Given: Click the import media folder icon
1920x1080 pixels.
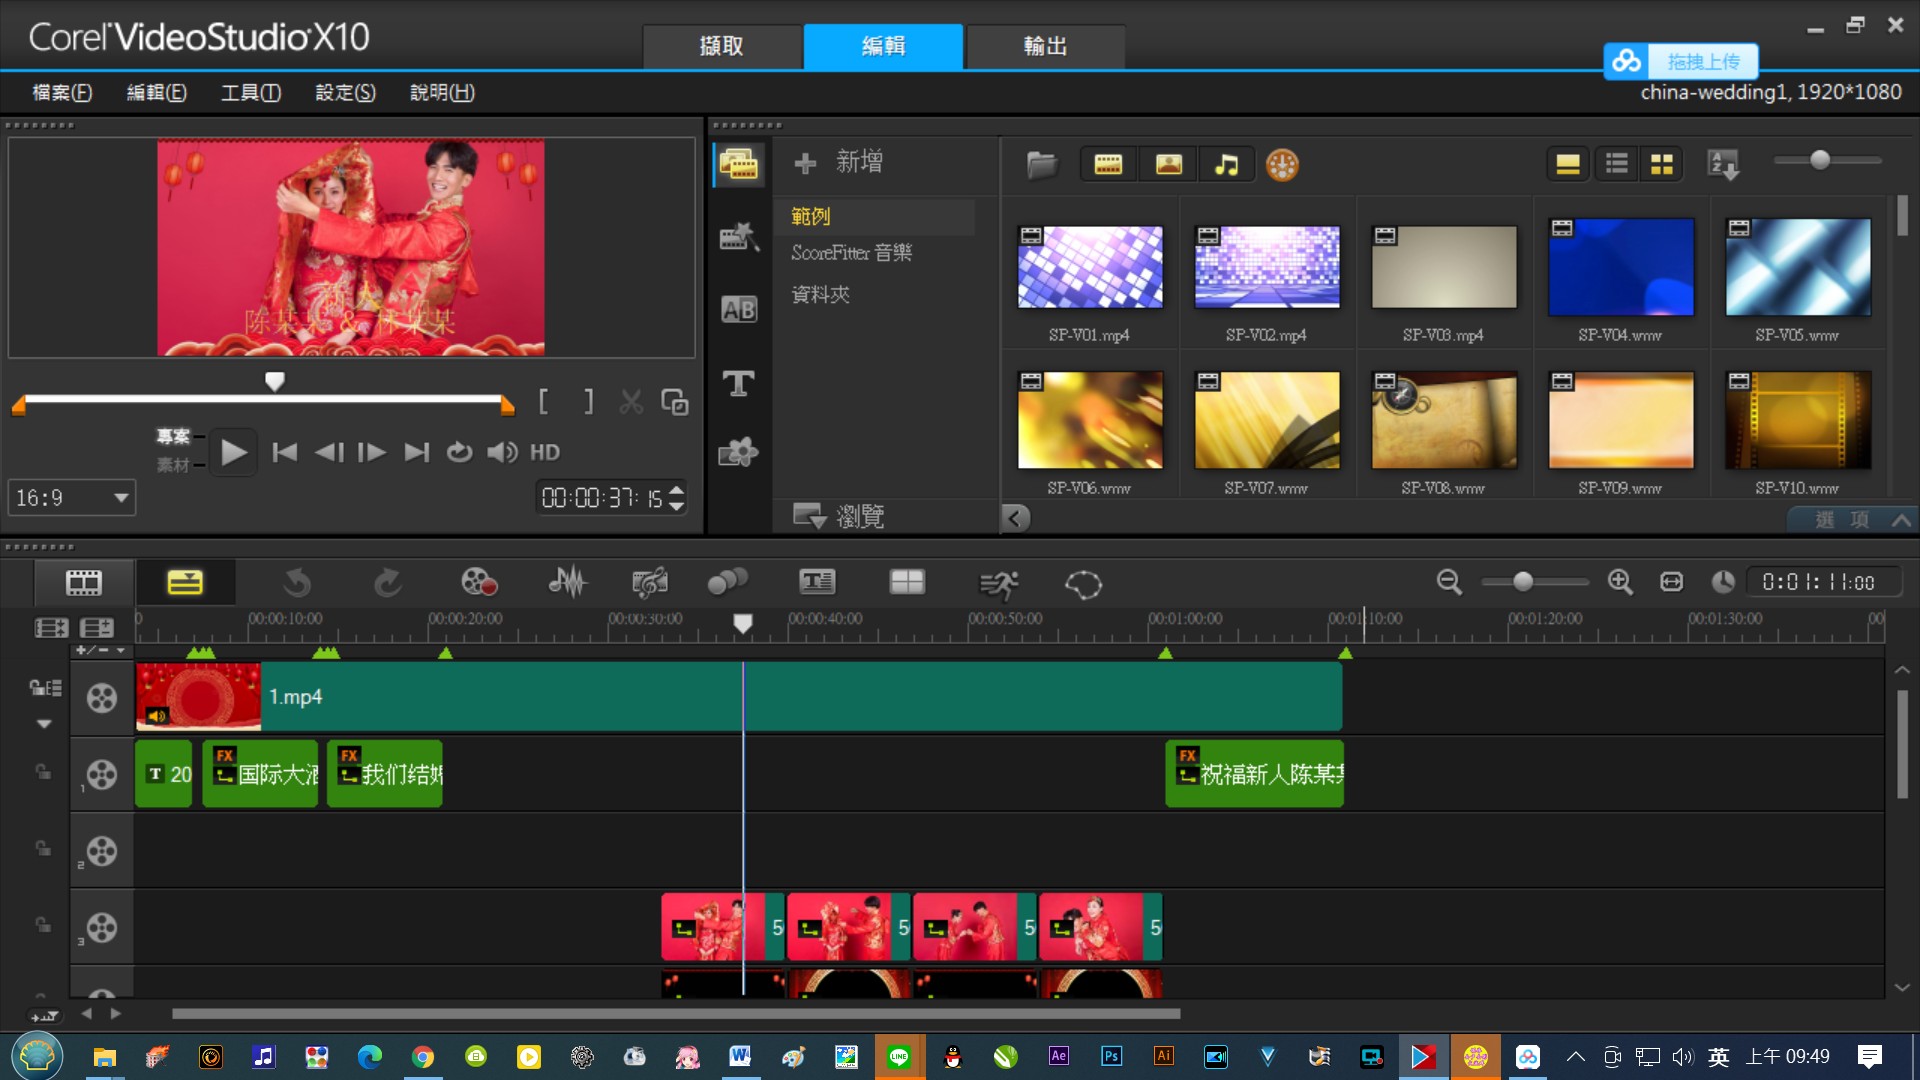Looking at the screenshot, I should (1042, 165).
